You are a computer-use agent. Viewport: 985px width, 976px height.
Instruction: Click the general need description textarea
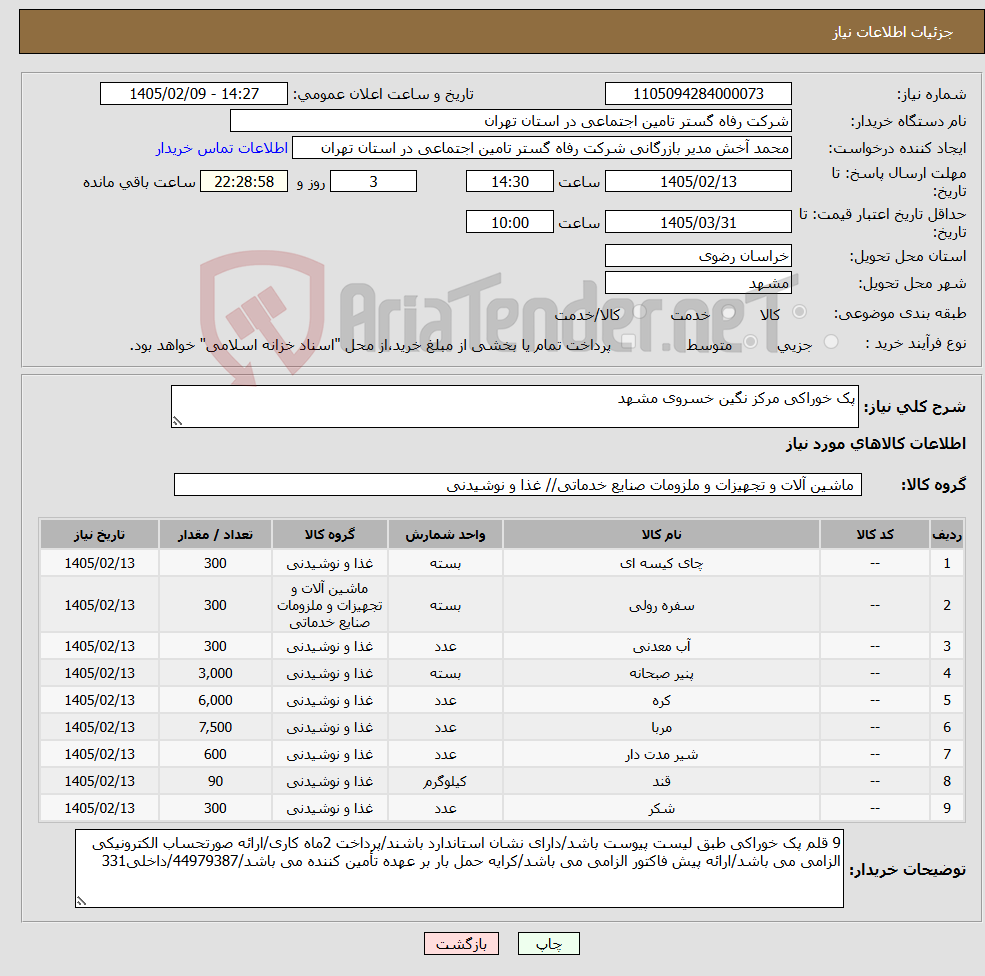pos(514,406)
